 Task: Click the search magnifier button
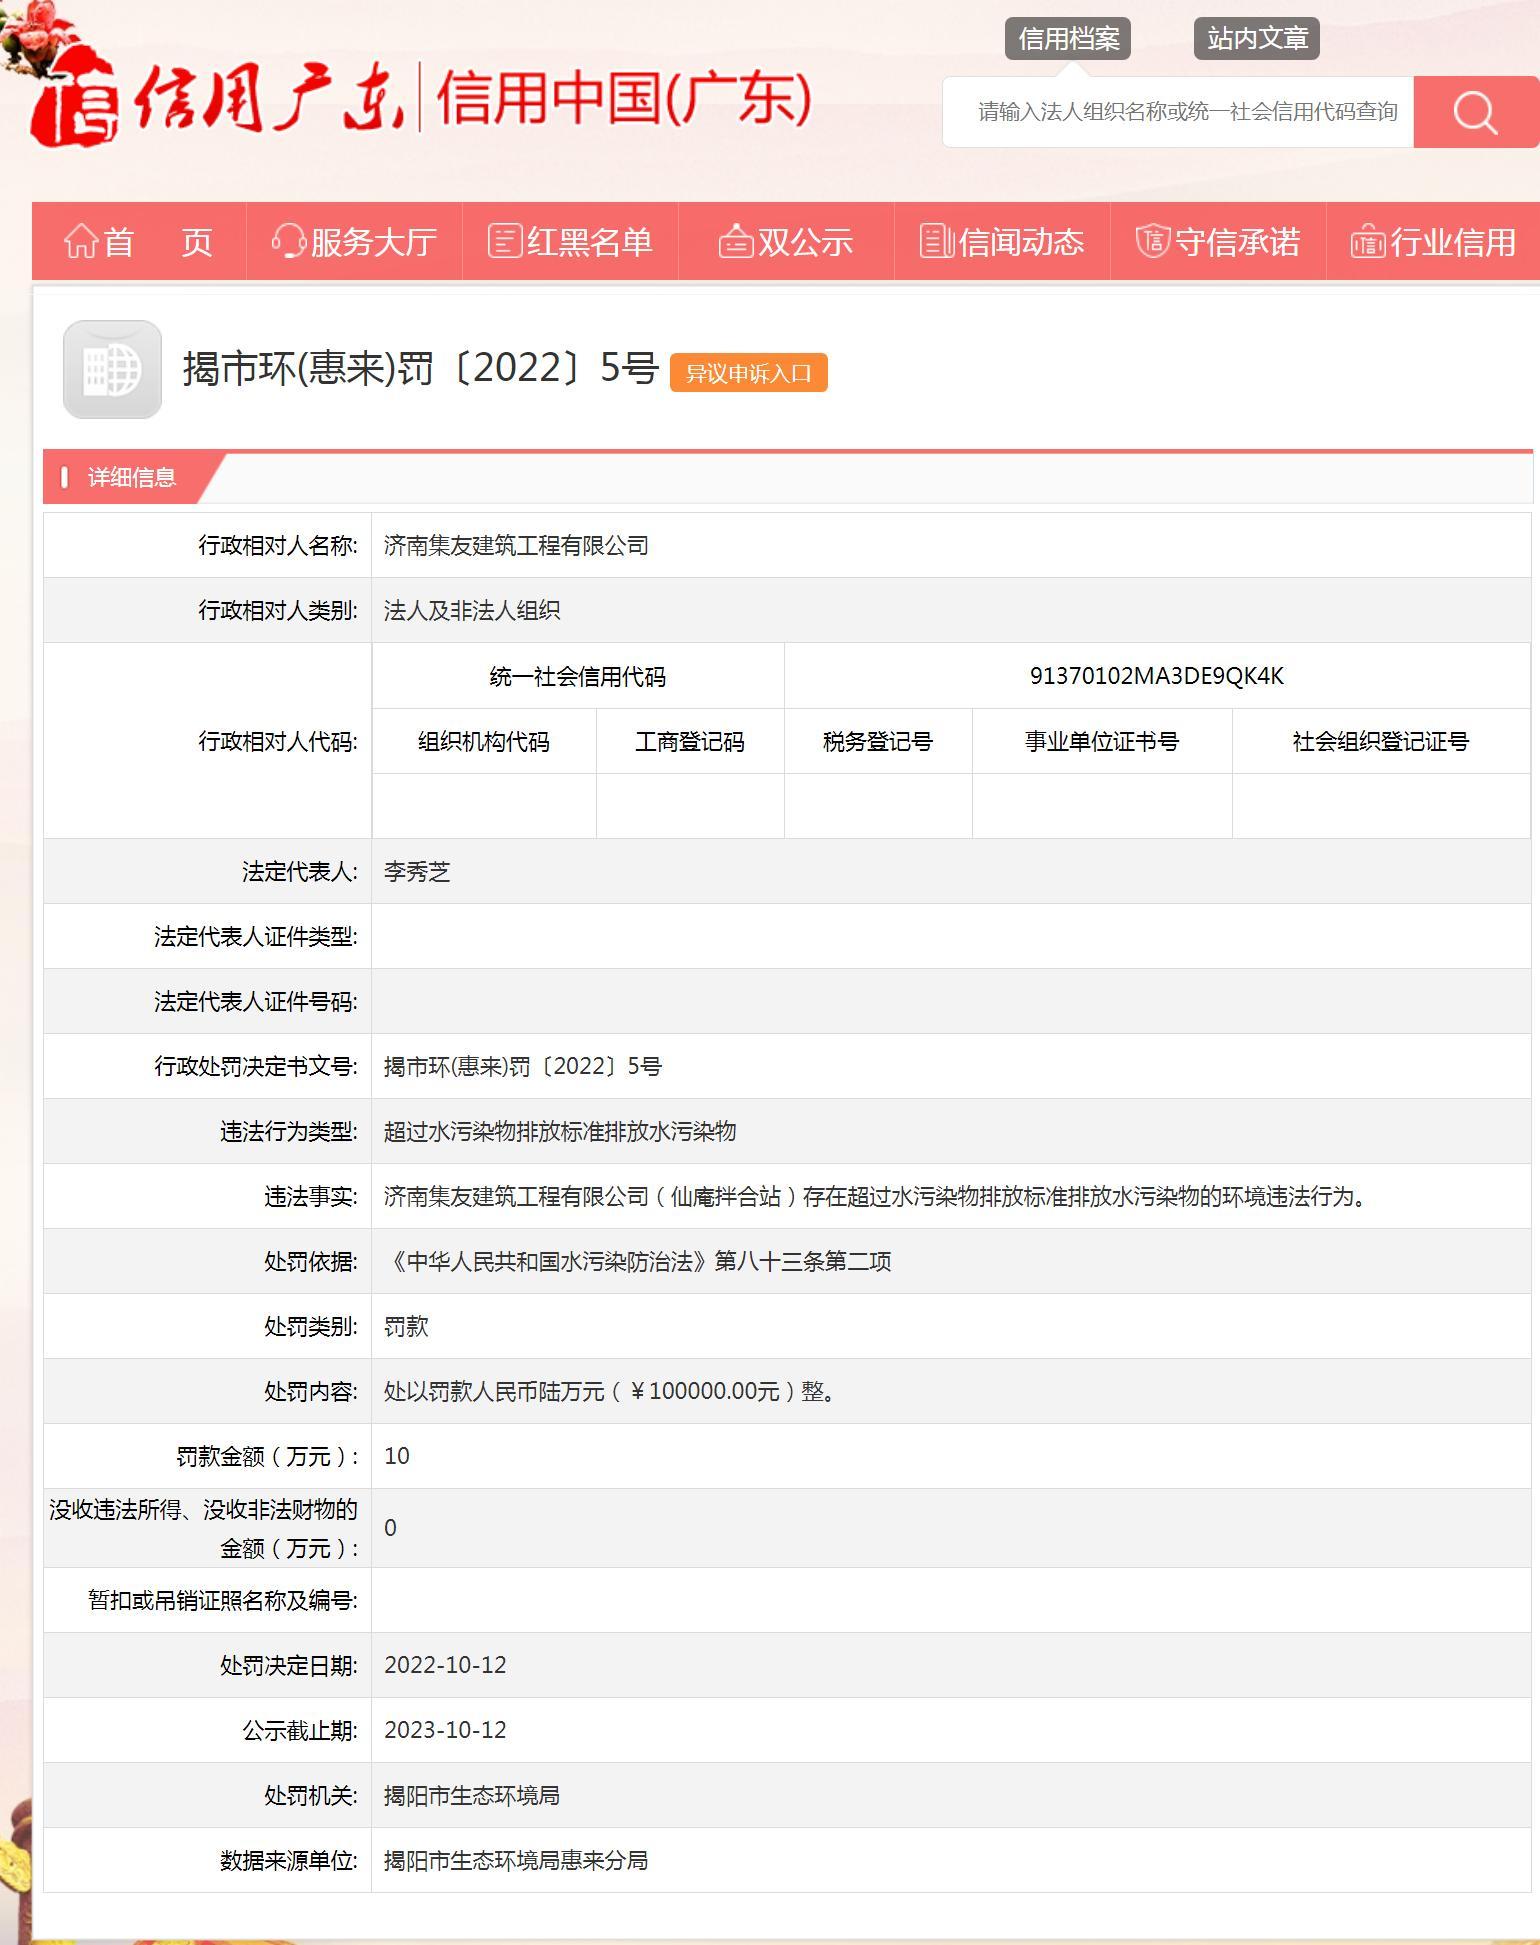(x=1476, y=112)
